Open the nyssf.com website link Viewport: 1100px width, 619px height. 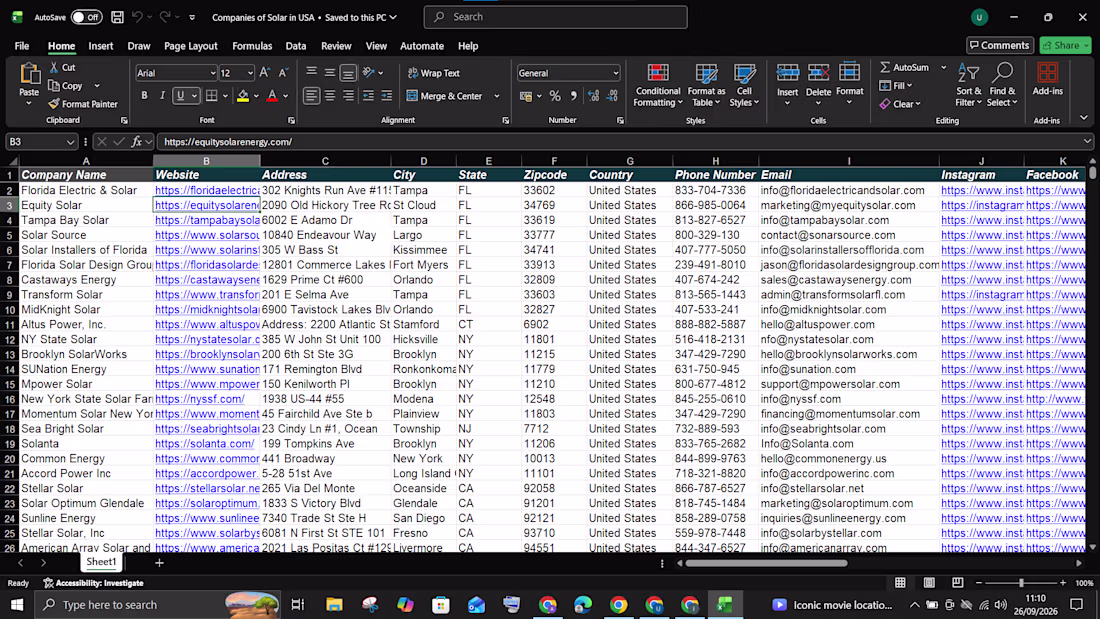pos(200,399)
